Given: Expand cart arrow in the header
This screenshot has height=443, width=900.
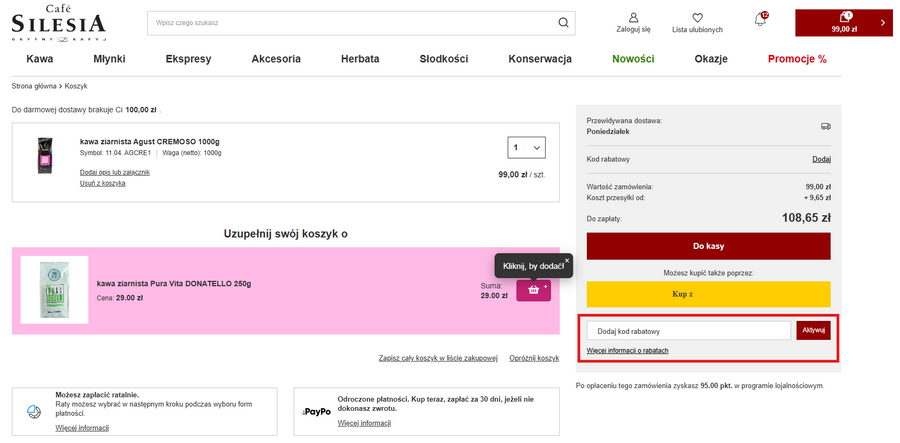Looking at the screenshot, I should (x=882, y=22).
